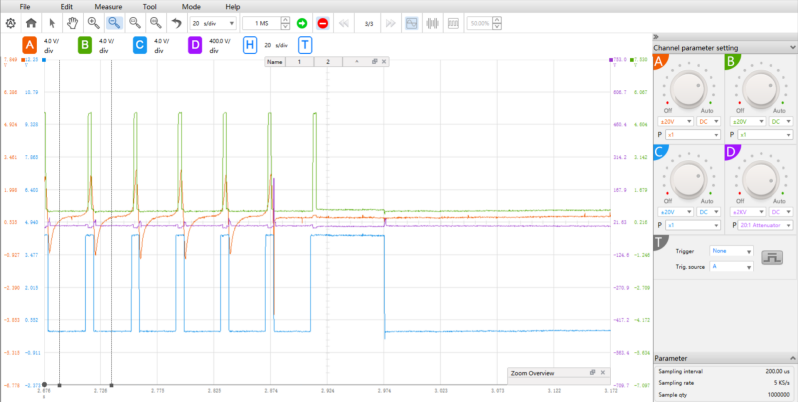Toggle the channel A button
This screenshot has height=402, width=798.
[29, 45]
